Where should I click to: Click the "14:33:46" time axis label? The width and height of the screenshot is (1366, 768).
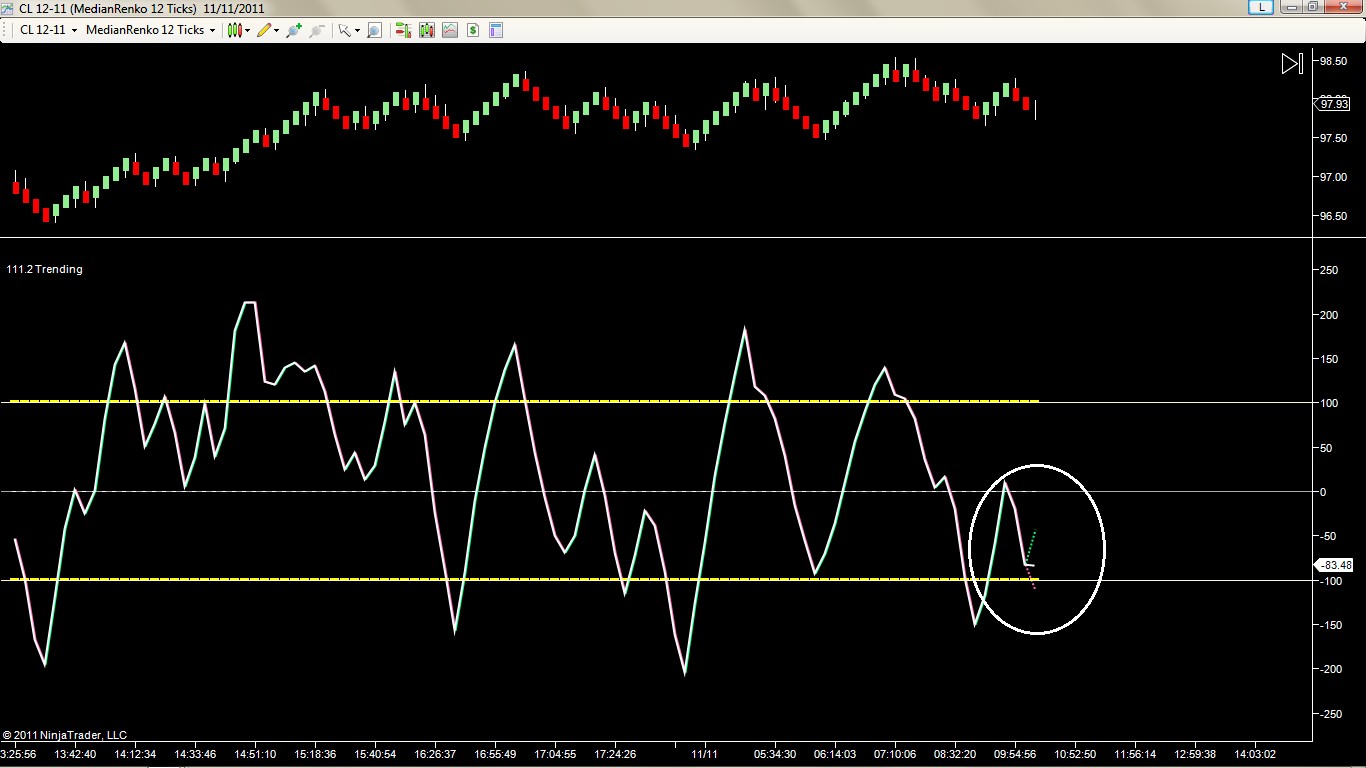pyautogui.click(x=195, y=754)
